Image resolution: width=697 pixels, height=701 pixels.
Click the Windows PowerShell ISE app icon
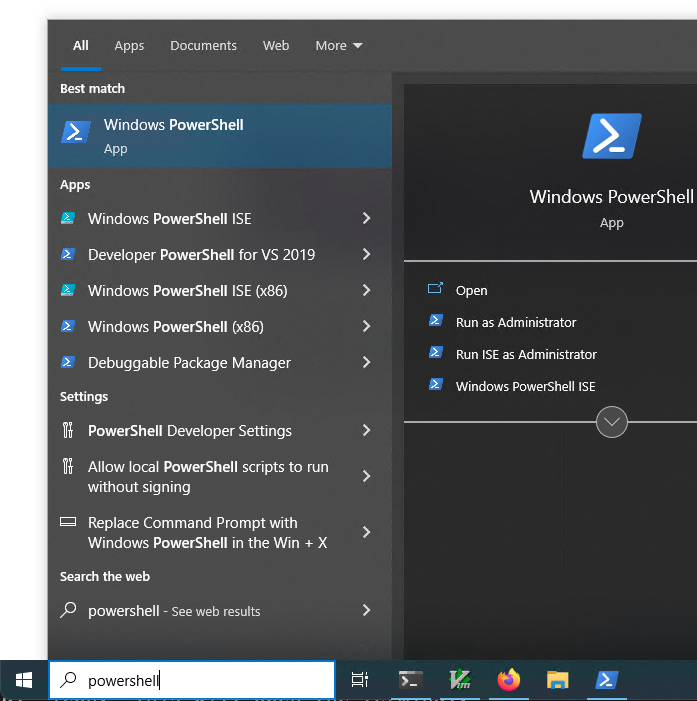[x=68, y=219]
